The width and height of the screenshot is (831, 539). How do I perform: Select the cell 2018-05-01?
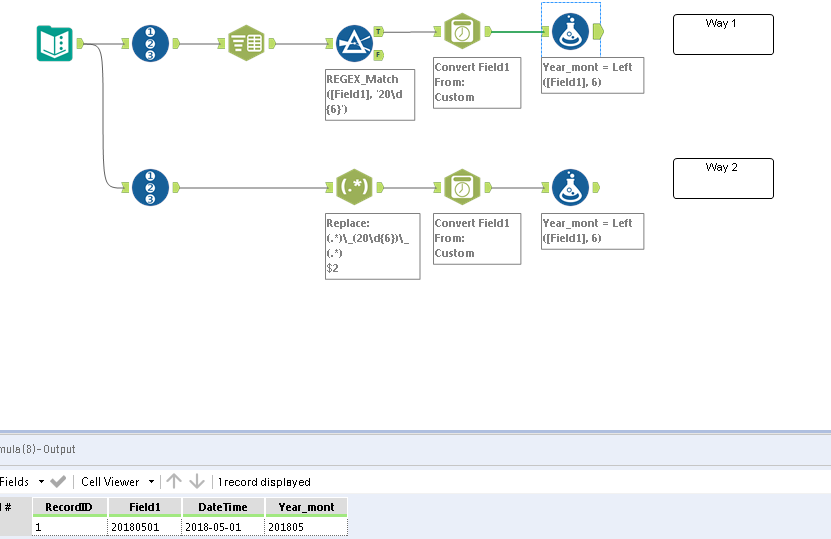click(223, 527)
